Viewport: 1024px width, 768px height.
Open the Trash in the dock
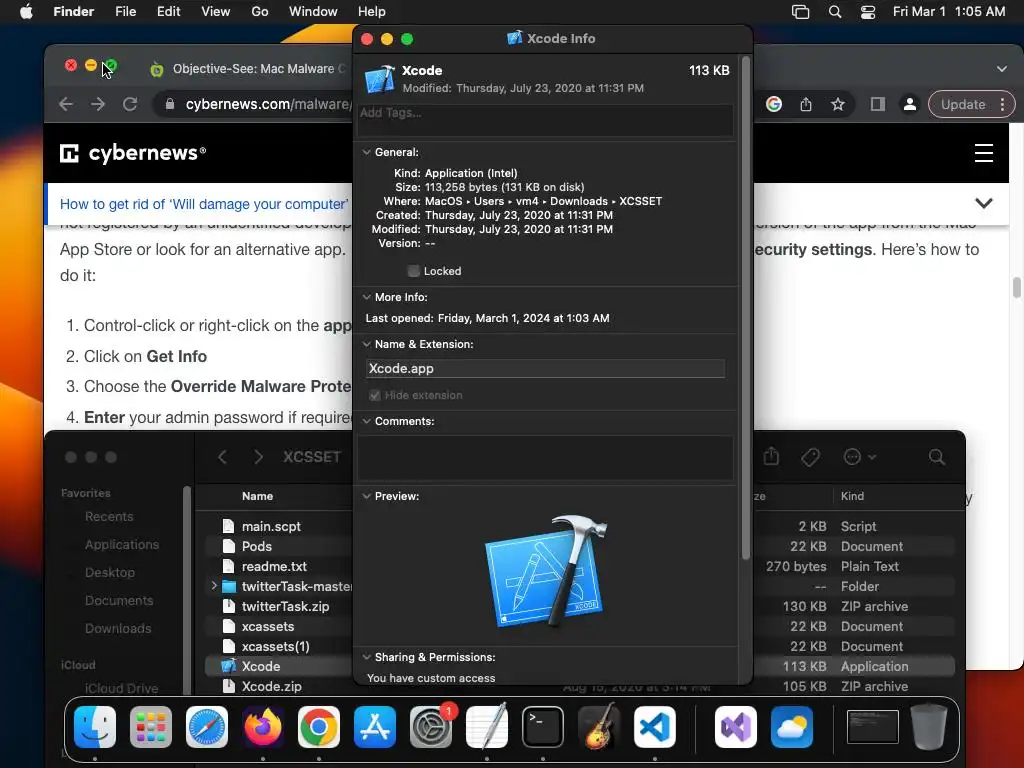coord(929,726)
